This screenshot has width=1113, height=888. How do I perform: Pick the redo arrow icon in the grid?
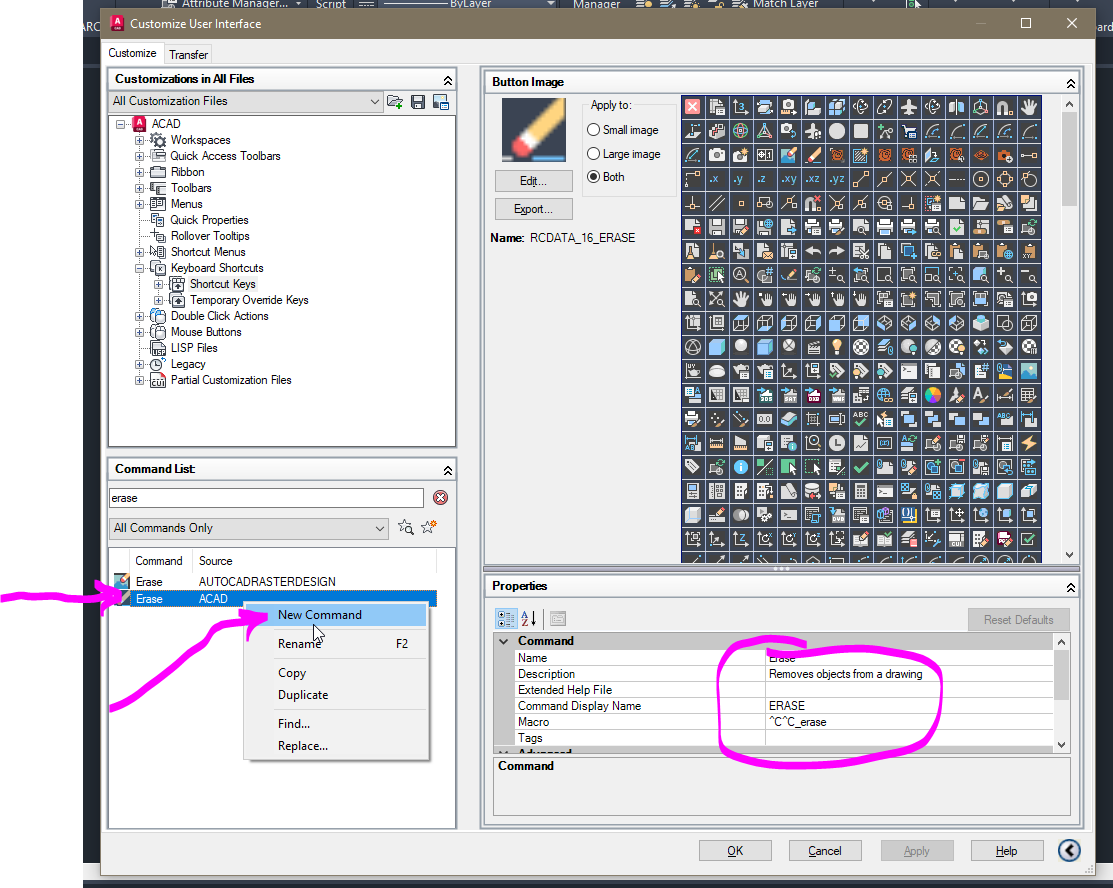[837, 251]
